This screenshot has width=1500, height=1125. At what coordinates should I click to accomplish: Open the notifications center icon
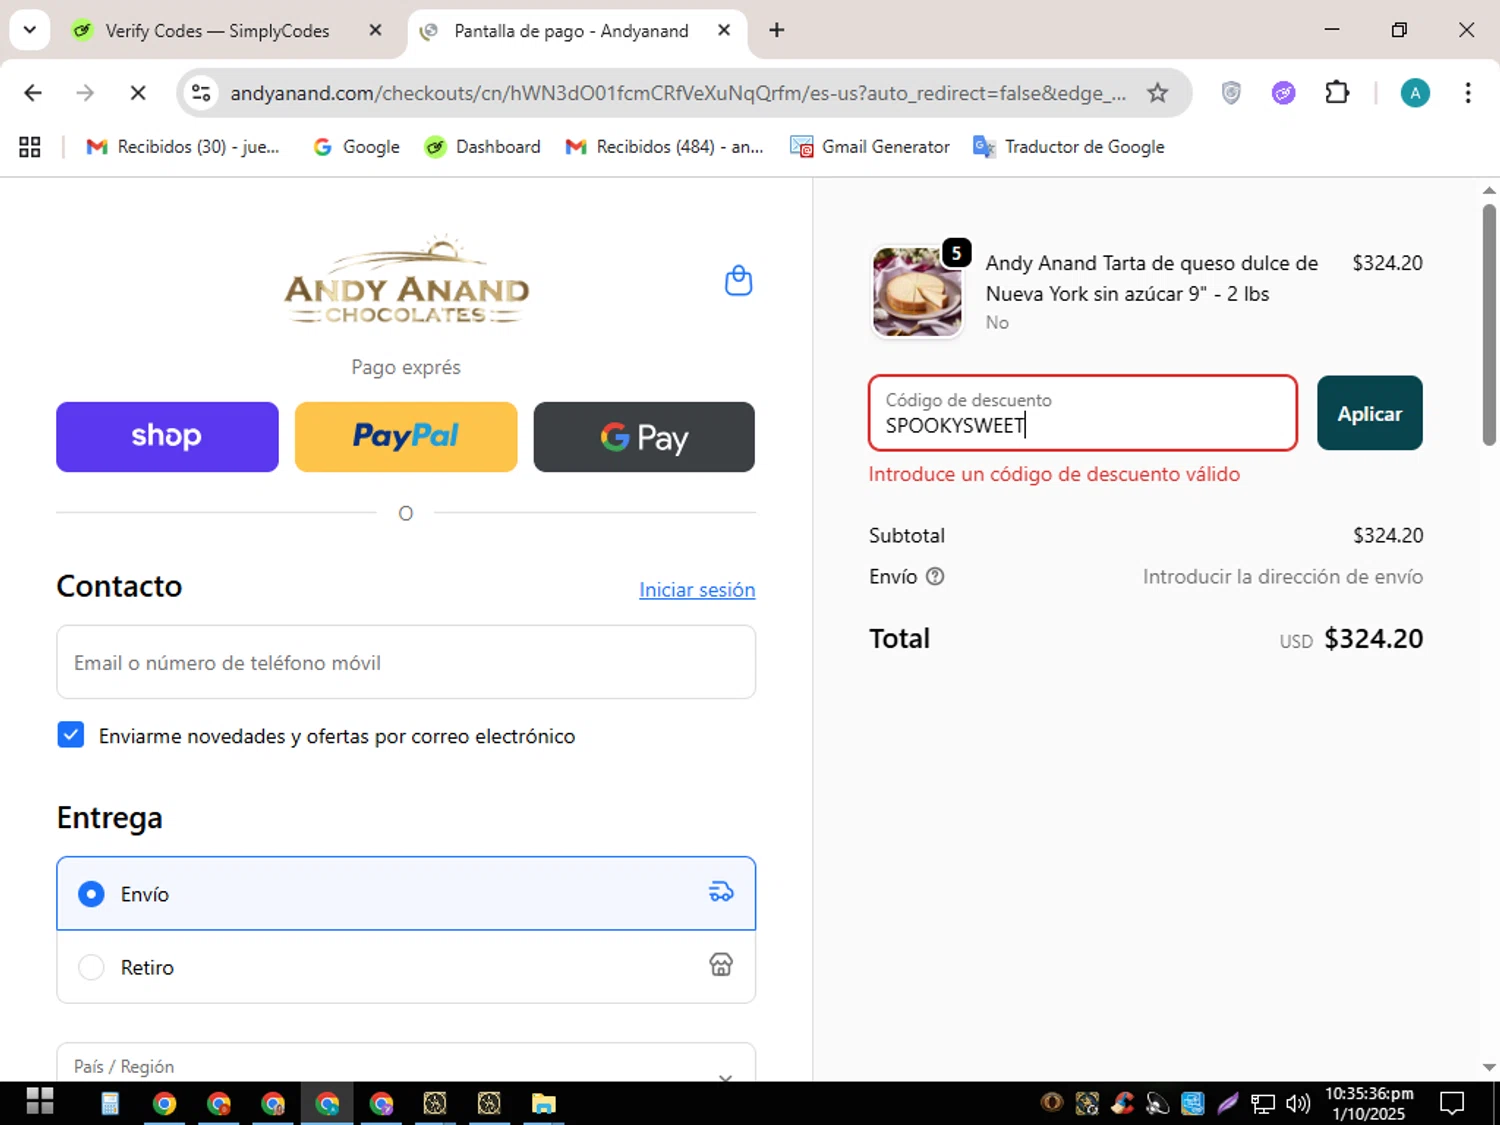(x=1452, y=1103)
